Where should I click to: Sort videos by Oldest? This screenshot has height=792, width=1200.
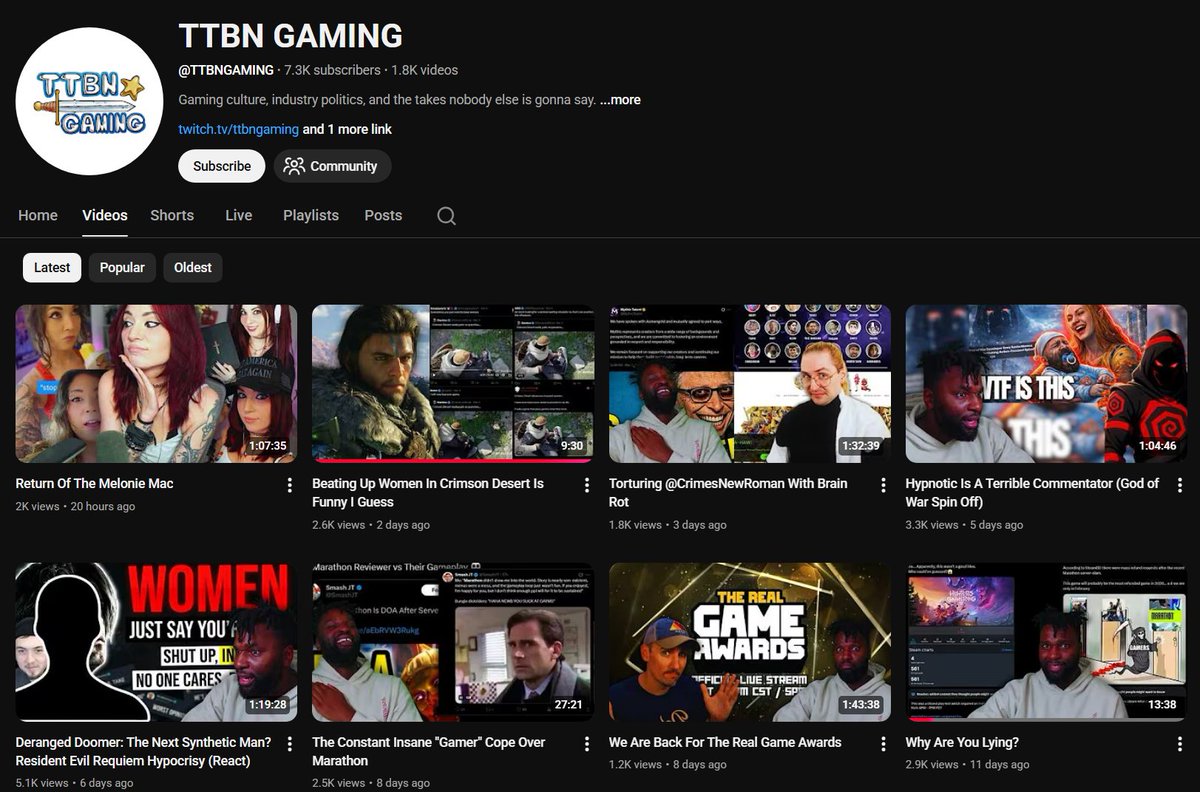click(193, 267)
